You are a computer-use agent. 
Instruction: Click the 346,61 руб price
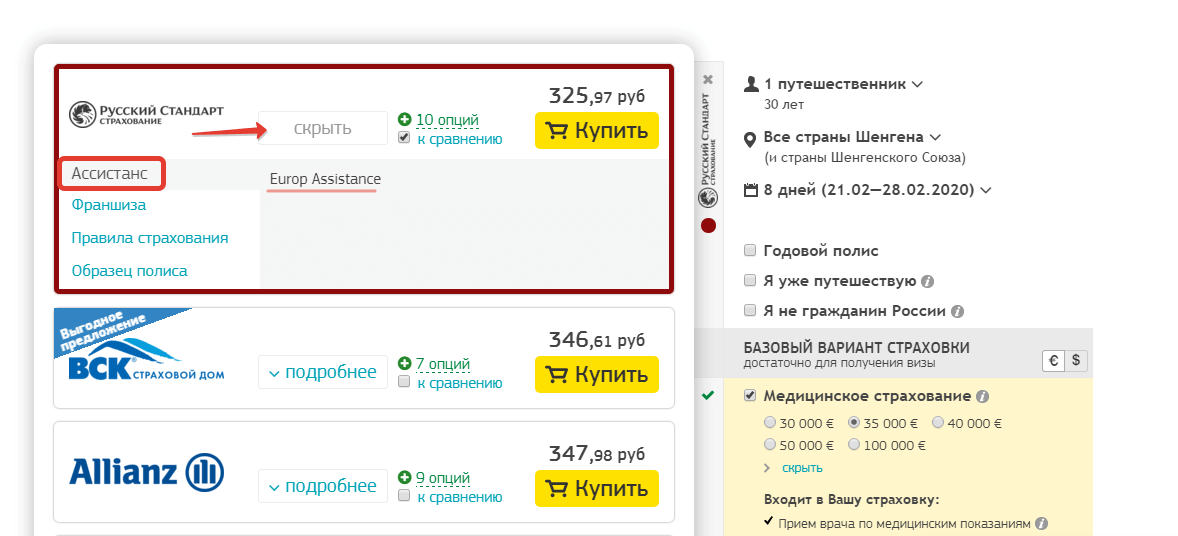tap(597, 340)
